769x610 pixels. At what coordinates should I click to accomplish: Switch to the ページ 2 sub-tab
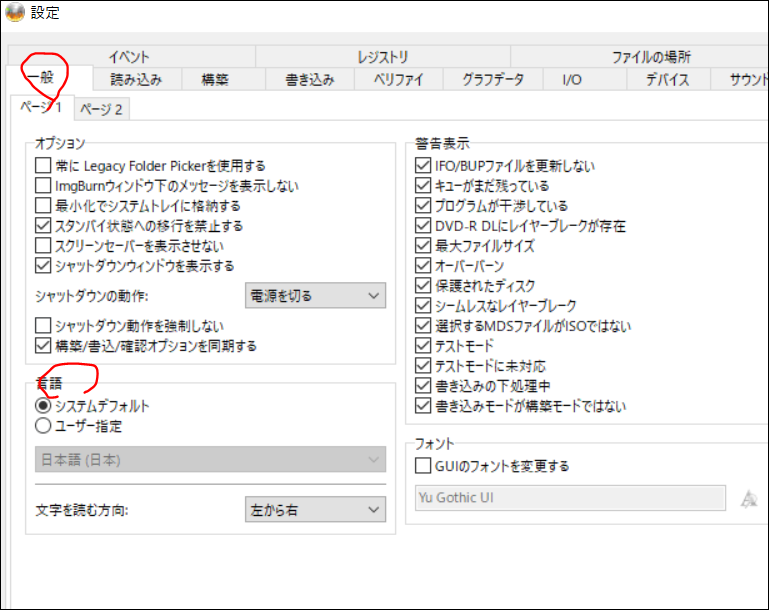pos(102,109)
